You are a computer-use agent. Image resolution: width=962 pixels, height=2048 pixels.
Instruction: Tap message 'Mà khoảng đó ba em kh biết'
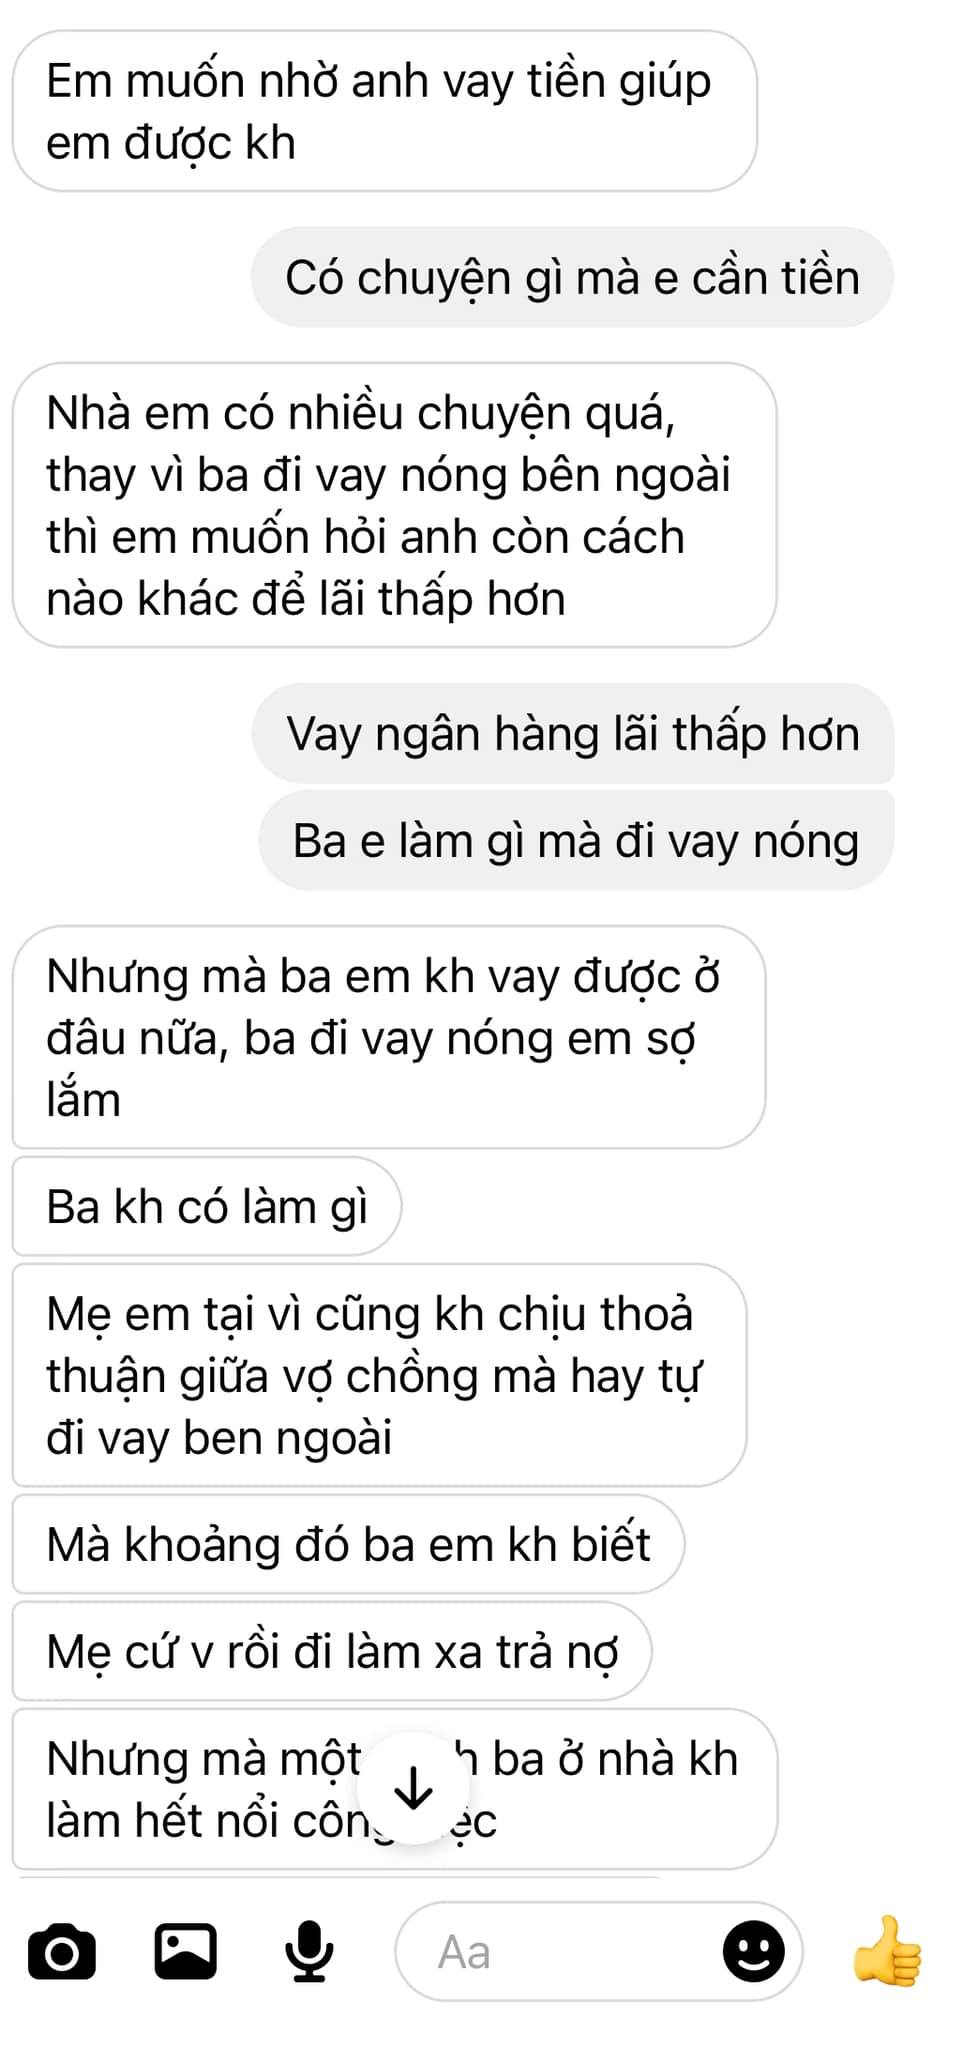click(x=349, y=1544)
